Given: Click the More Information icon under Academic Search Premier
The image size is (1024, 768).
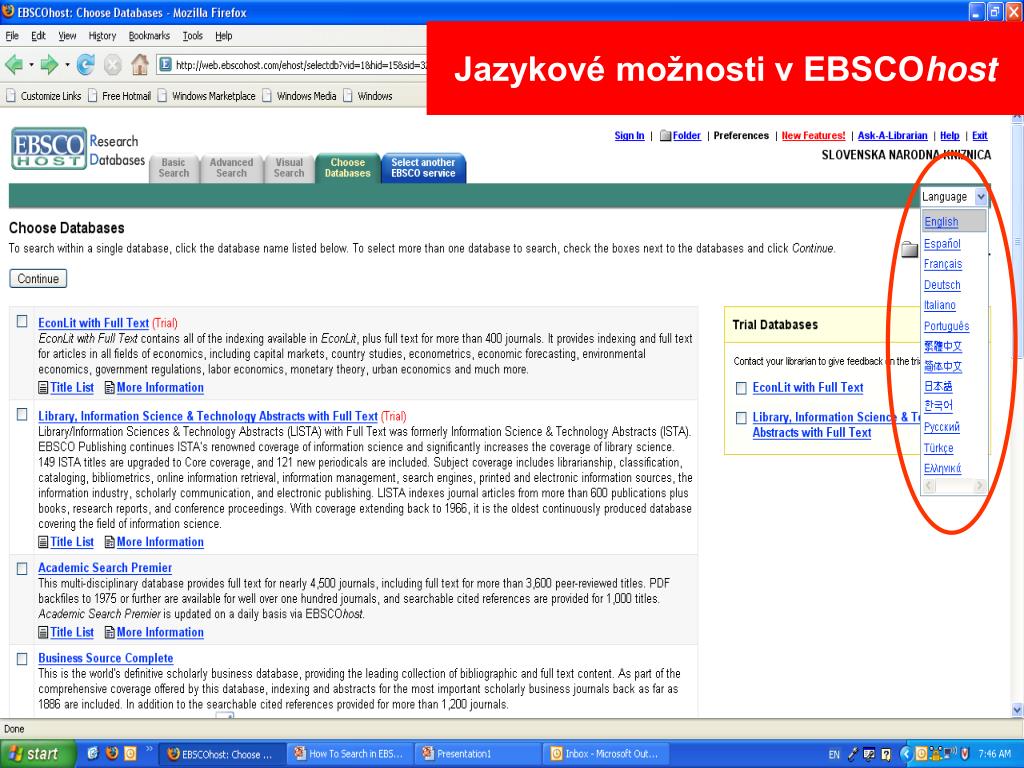Looking at the screenshot, I should (x=110, y=632).
